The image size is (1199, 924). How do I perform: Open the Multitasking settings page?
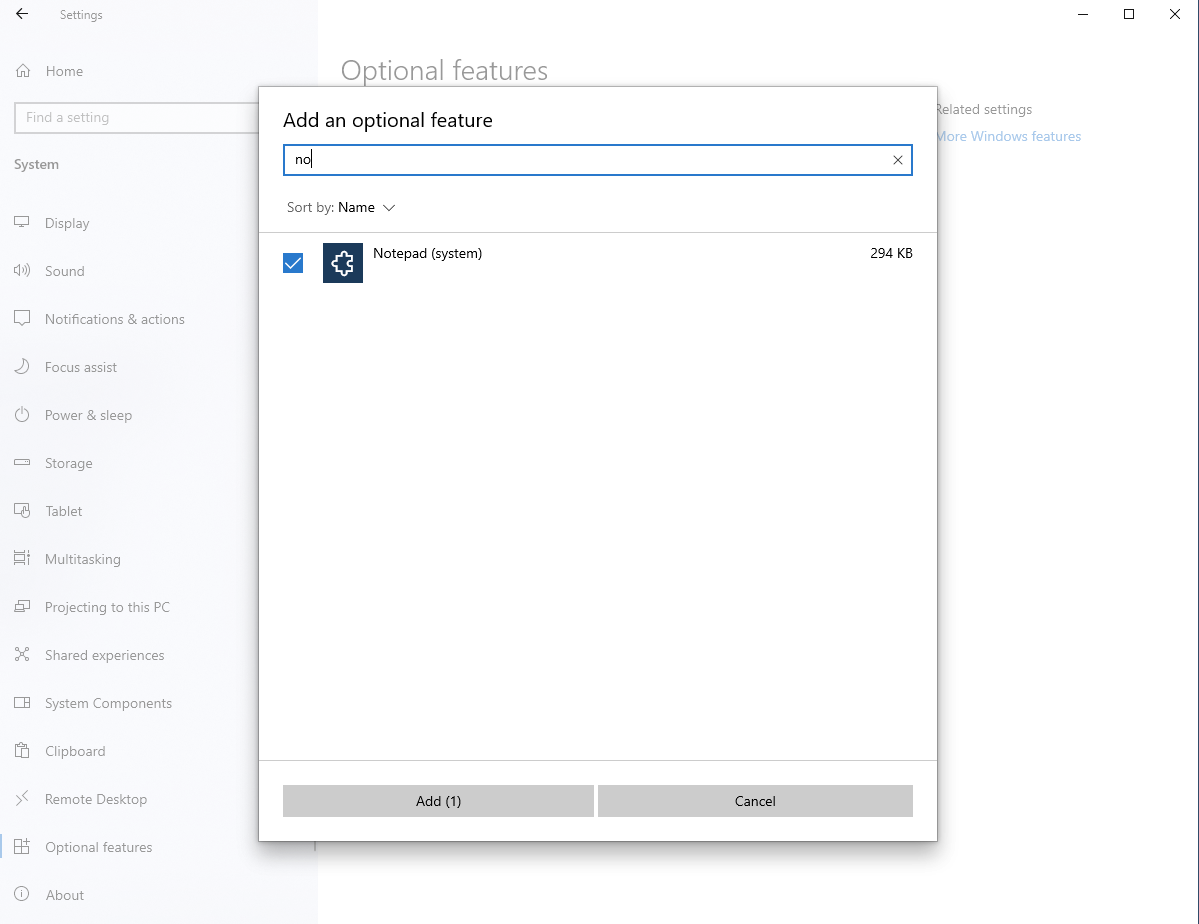[83, 559]
